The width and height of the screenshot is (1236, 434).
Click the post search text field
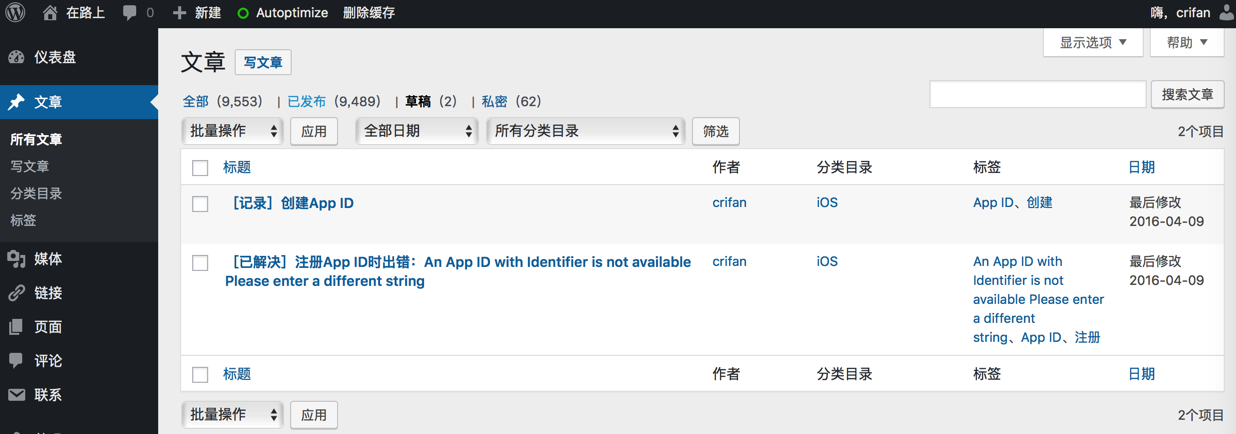1037,94
